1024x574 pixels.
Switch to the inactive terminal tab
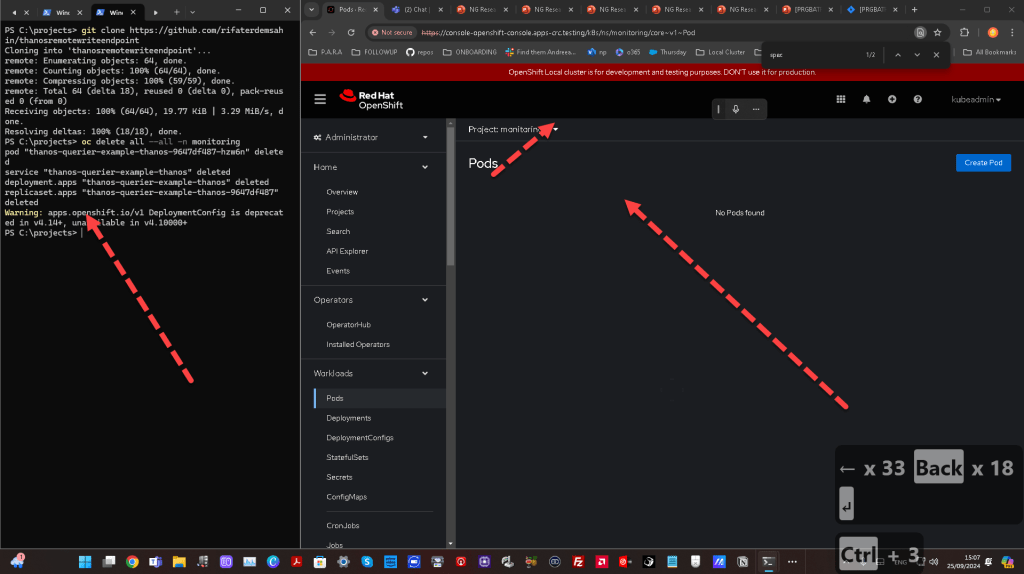(x=62, y=12)
